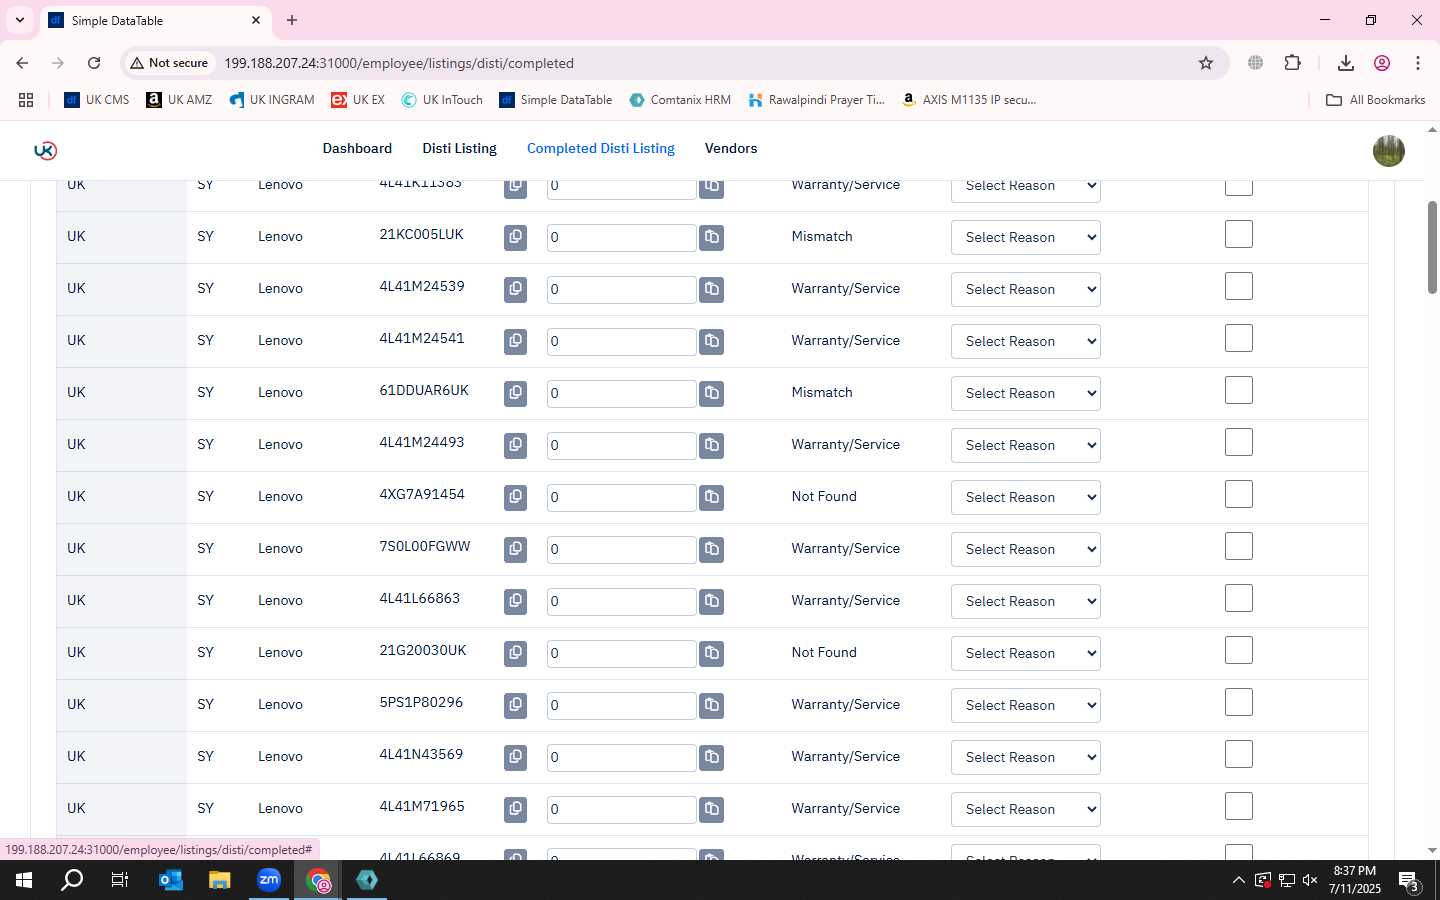Open Select Reason dropdown for 4L41M24539
This screenshot has height=900, width=1440.
pyautogui.click(x=1025, y=290)
